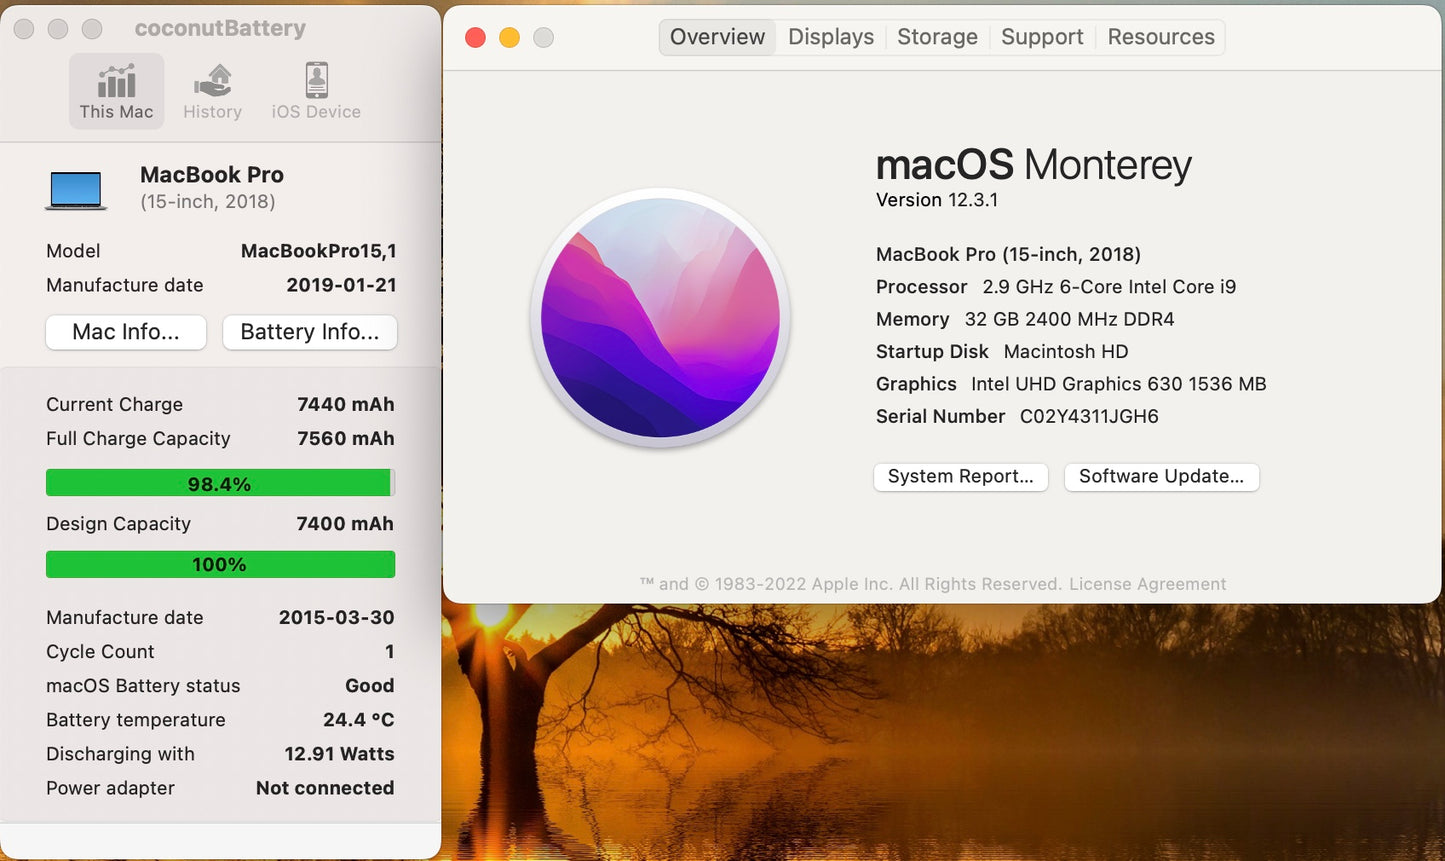This screenshot has height=861, width=1445.
Task: Select the Overview tab
Action: click(x=716, y=36)
